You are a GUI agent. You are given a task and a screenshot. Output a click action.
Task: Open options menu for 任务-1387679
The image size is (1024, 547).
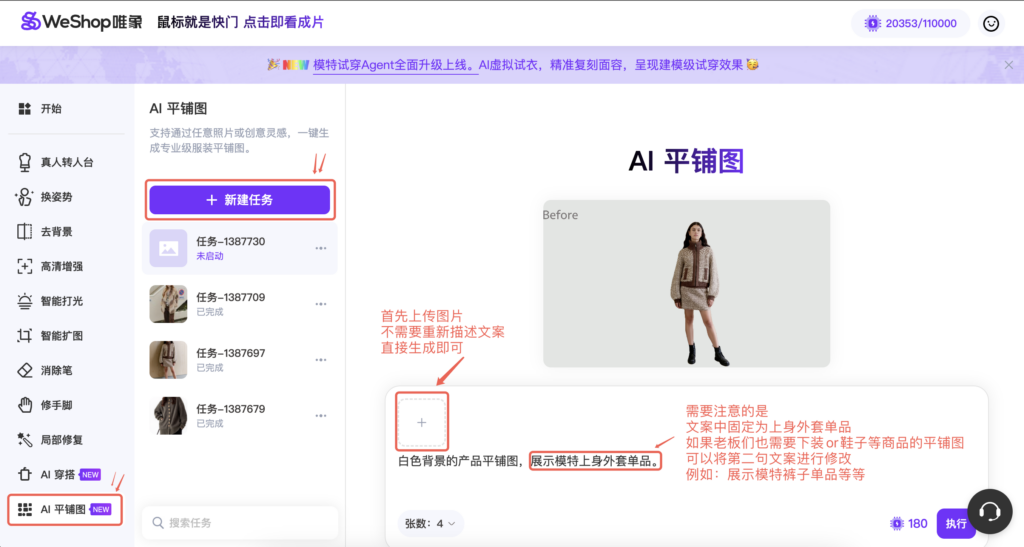point(321,415)
